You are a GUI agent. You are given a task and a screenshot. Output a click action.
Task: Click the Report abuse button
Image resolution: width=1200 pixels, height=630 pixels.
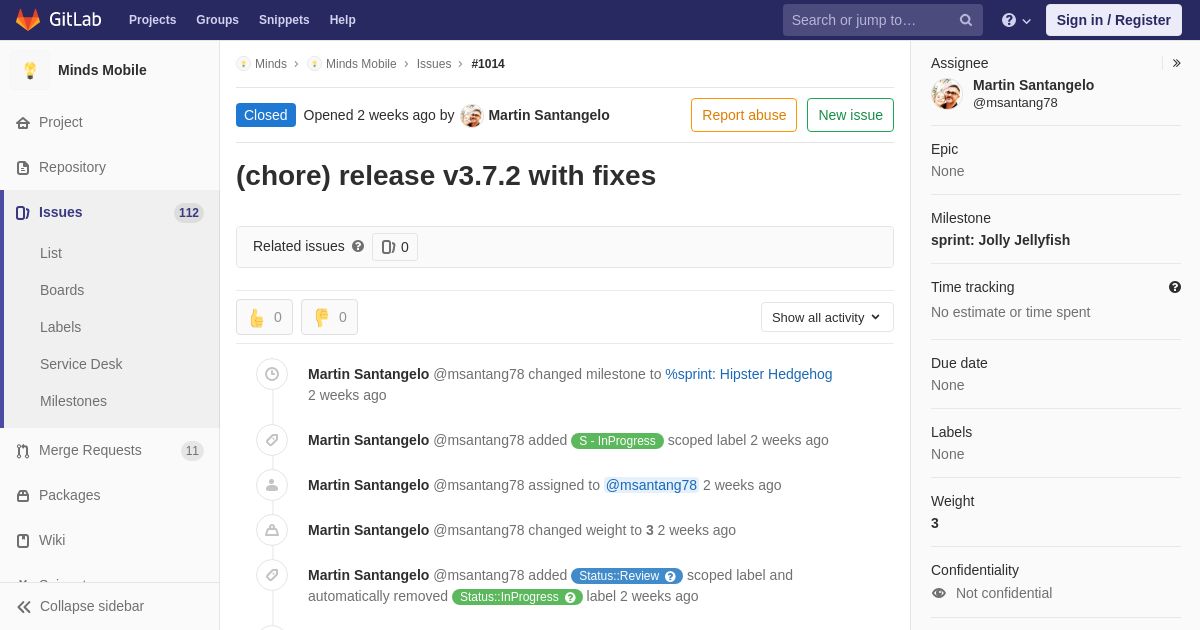(x=744, y=115)
